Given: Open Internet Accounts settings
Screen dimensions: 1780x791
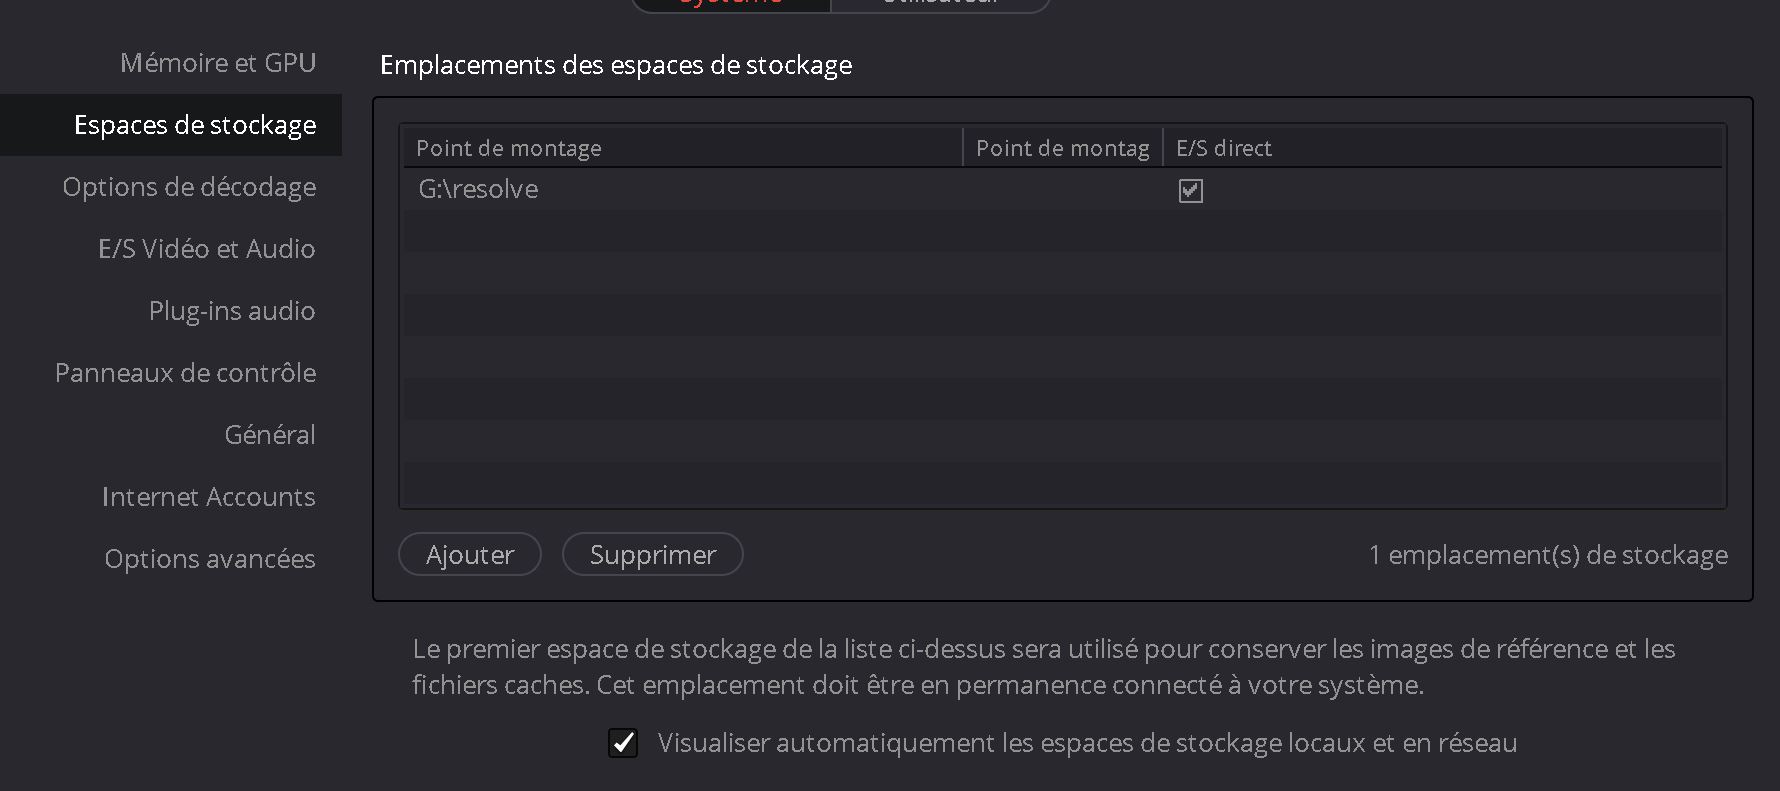Looking at the screenshot, I should tap(209, 497).
